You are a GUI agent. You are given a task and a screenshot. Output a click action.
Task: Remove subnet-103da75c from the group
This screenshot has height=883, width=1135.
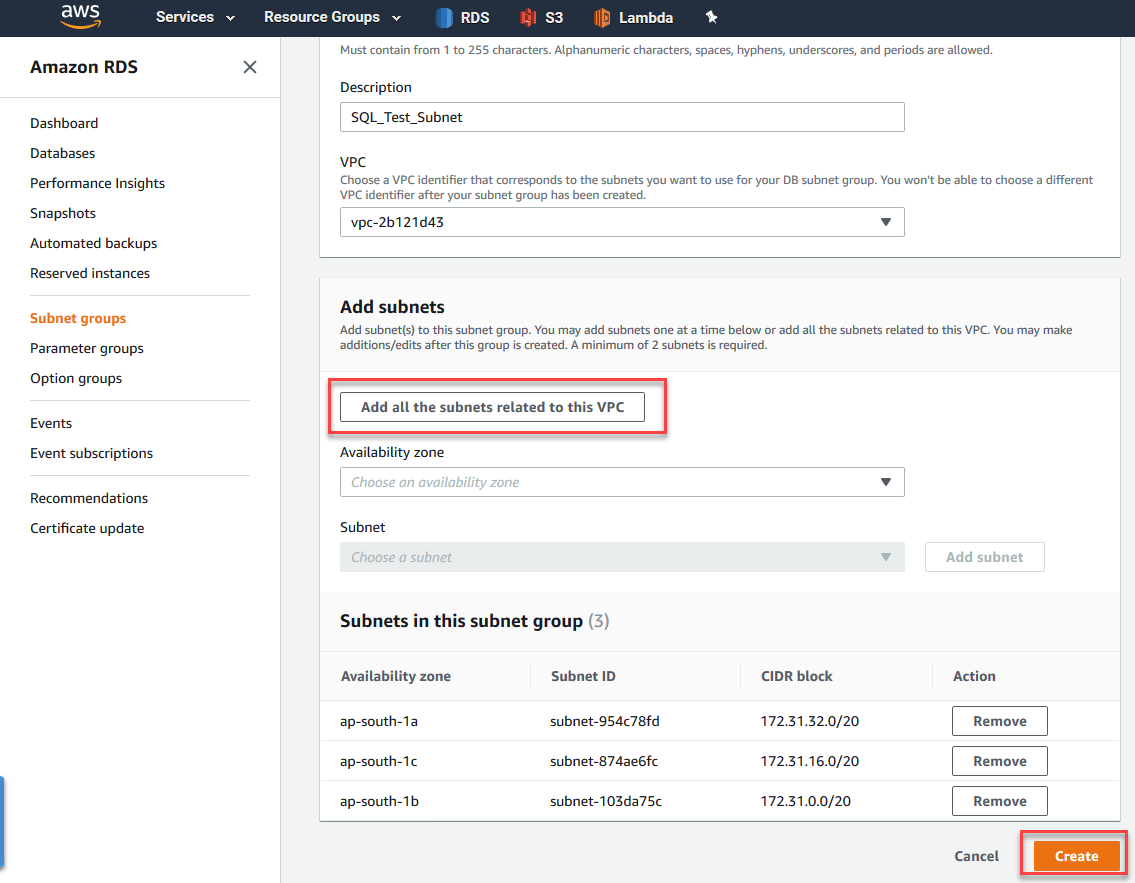[x=999, y=801]
